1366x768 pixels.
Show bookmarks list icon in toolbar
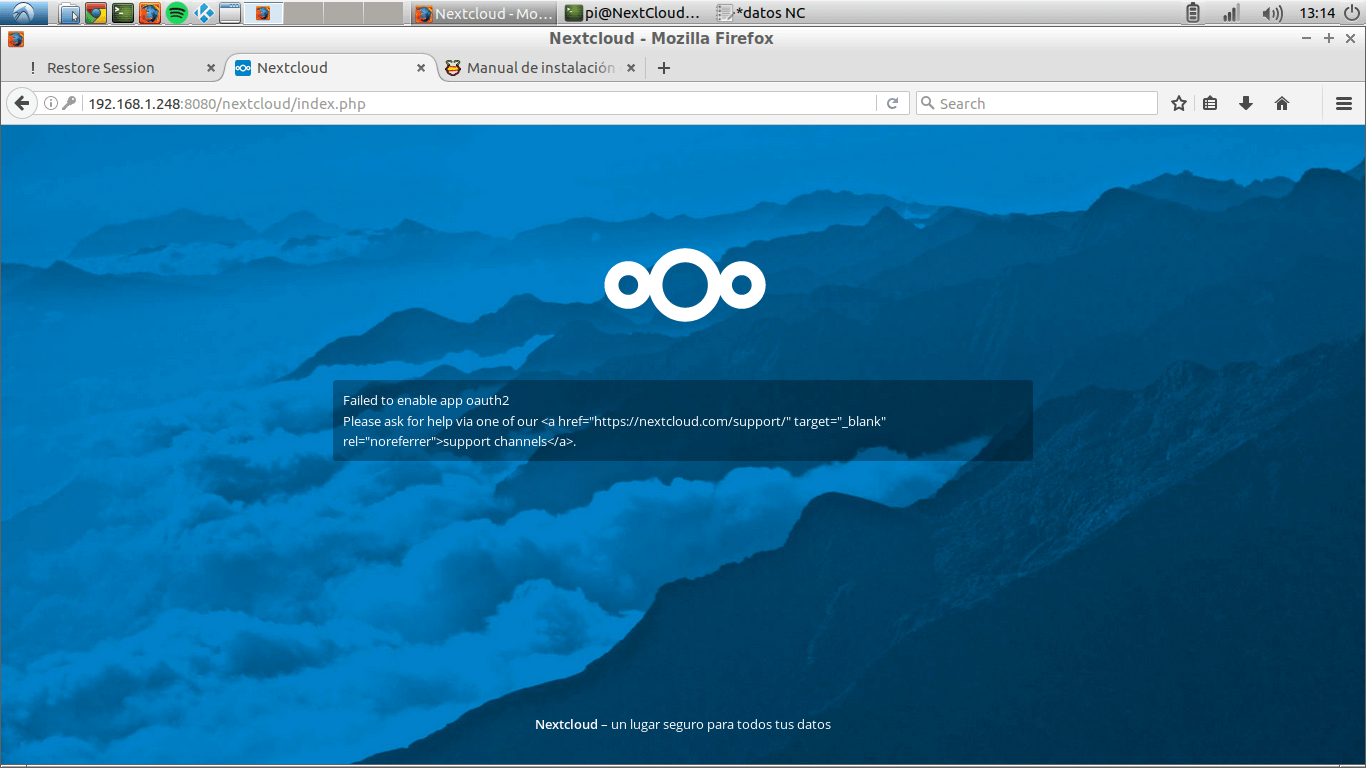pyautogui.click(x=1210, y=103)
